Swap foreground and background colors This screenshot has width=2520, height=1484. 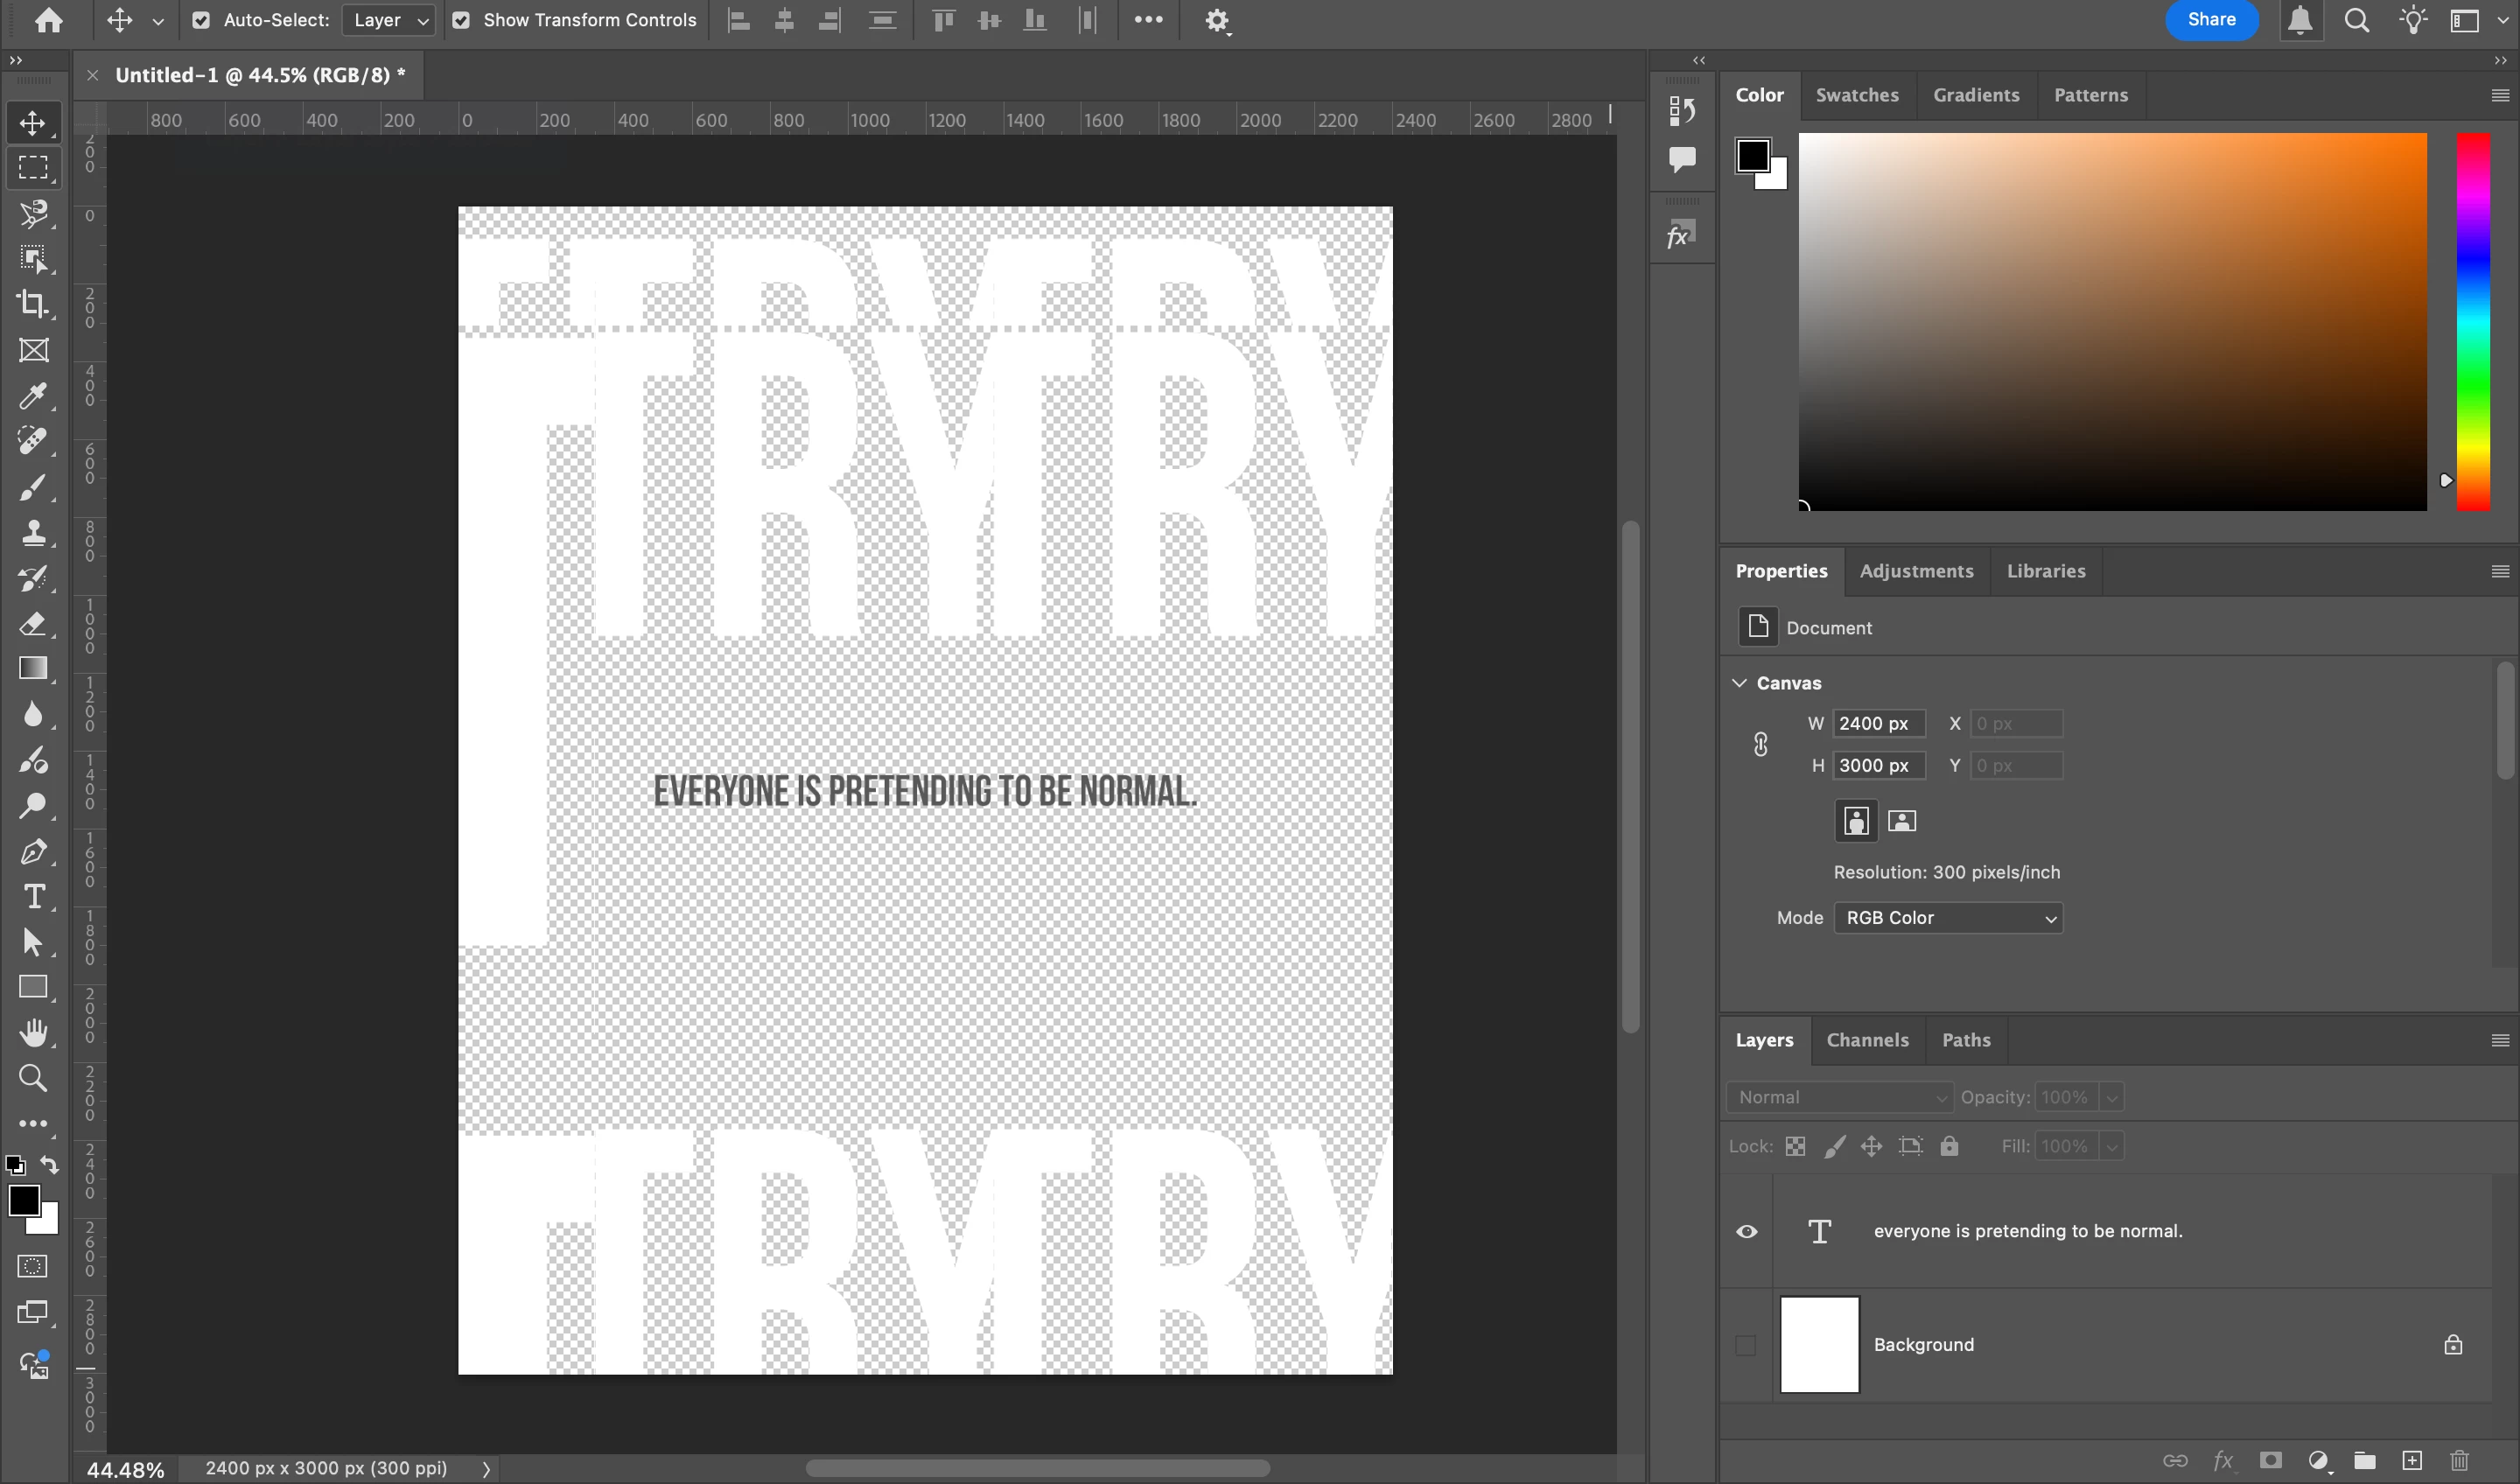click(x=49, y=1164)
